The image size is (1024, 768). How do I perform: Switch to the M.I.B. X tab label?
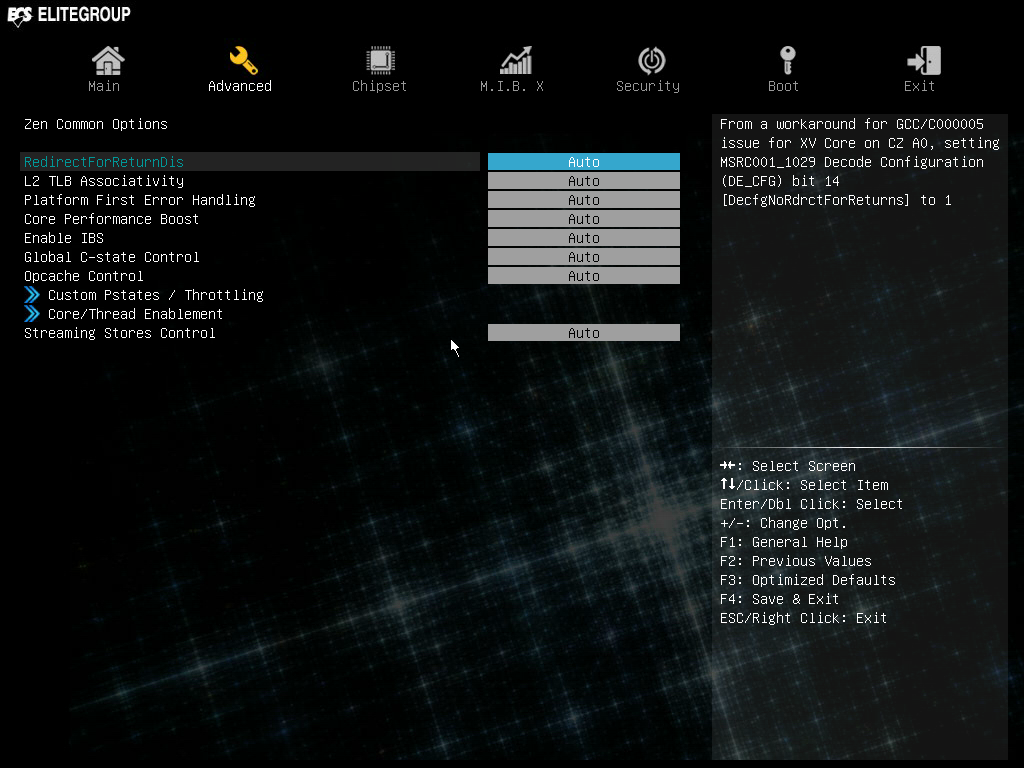(x=512, y=86)
